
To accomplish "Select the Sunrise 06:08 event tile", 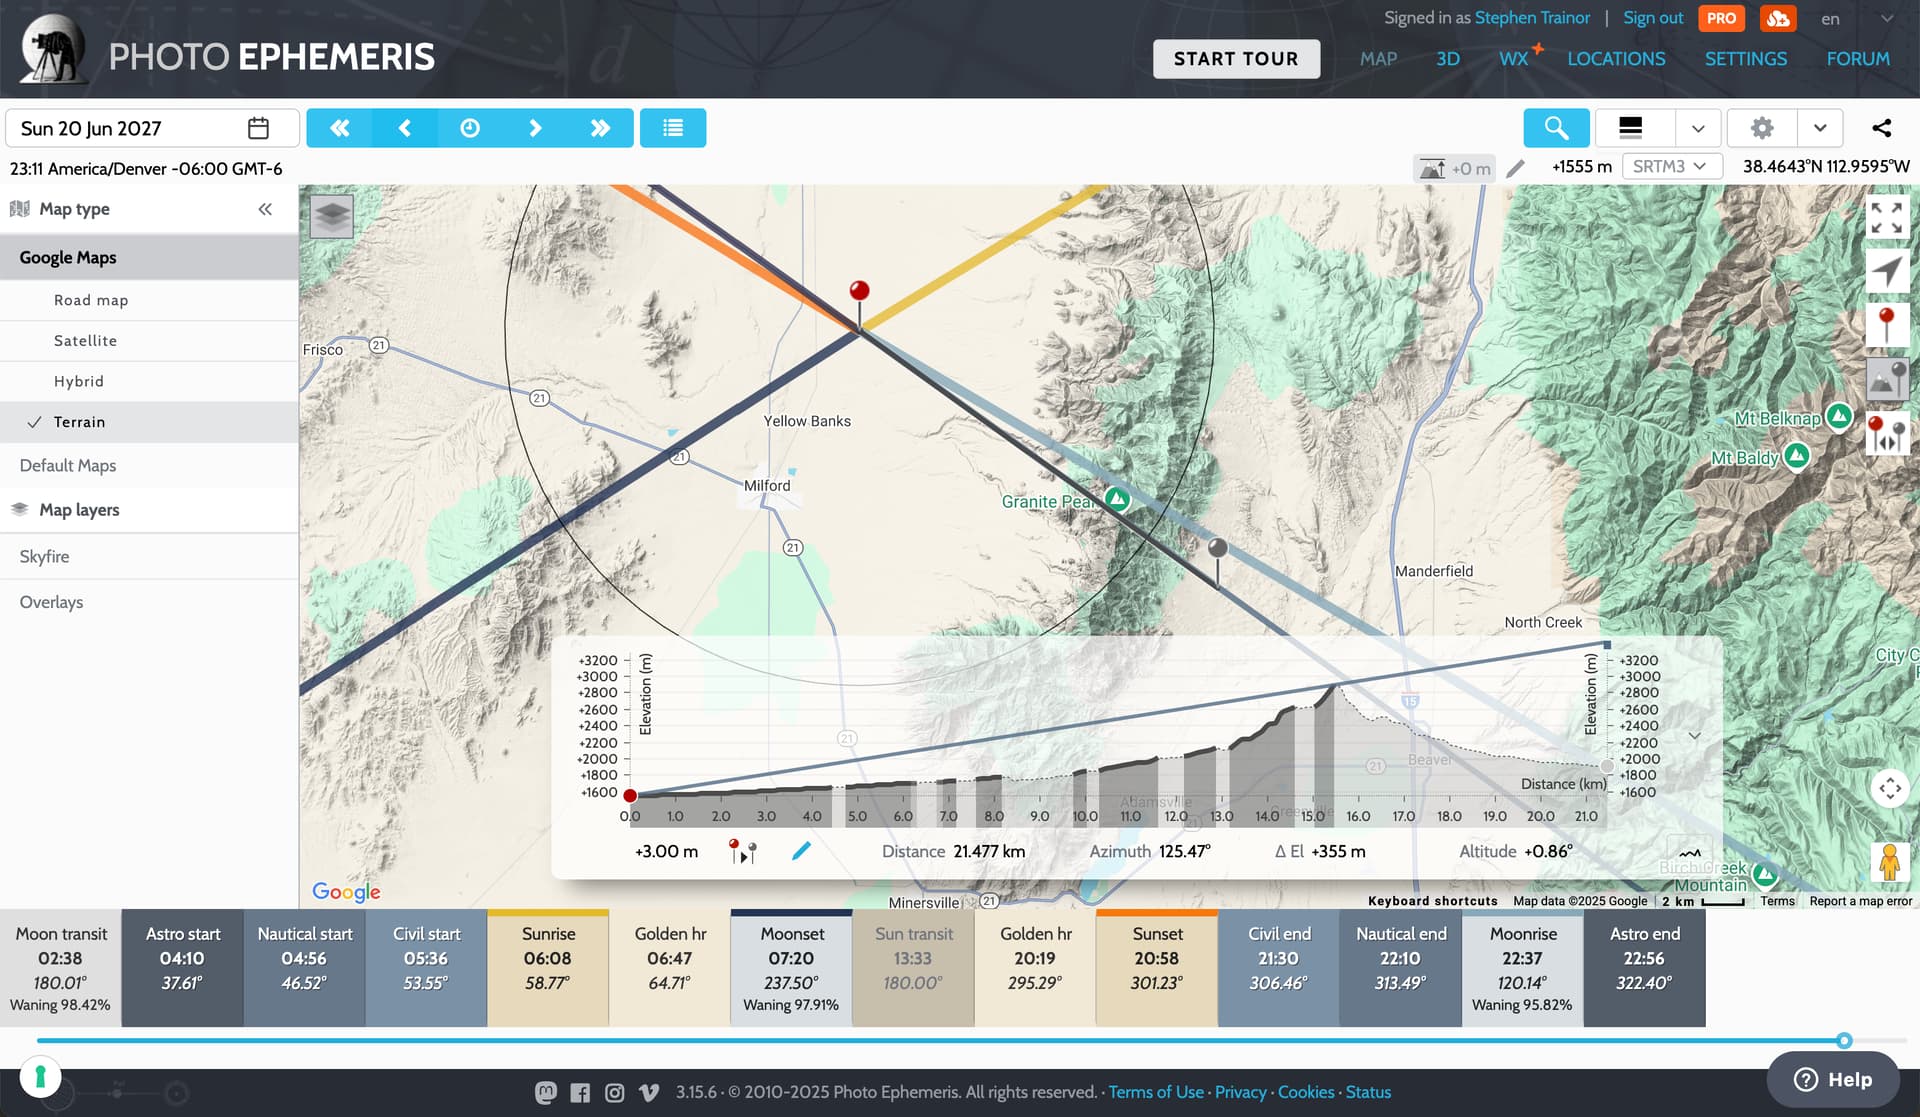I will click(548, 968).
